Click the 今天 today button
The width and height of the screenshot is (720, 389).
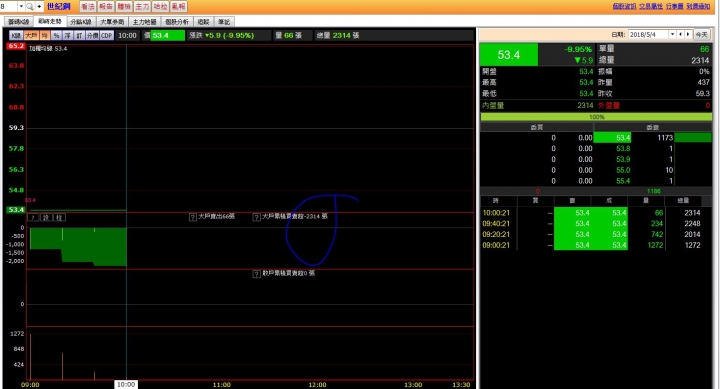701,34
